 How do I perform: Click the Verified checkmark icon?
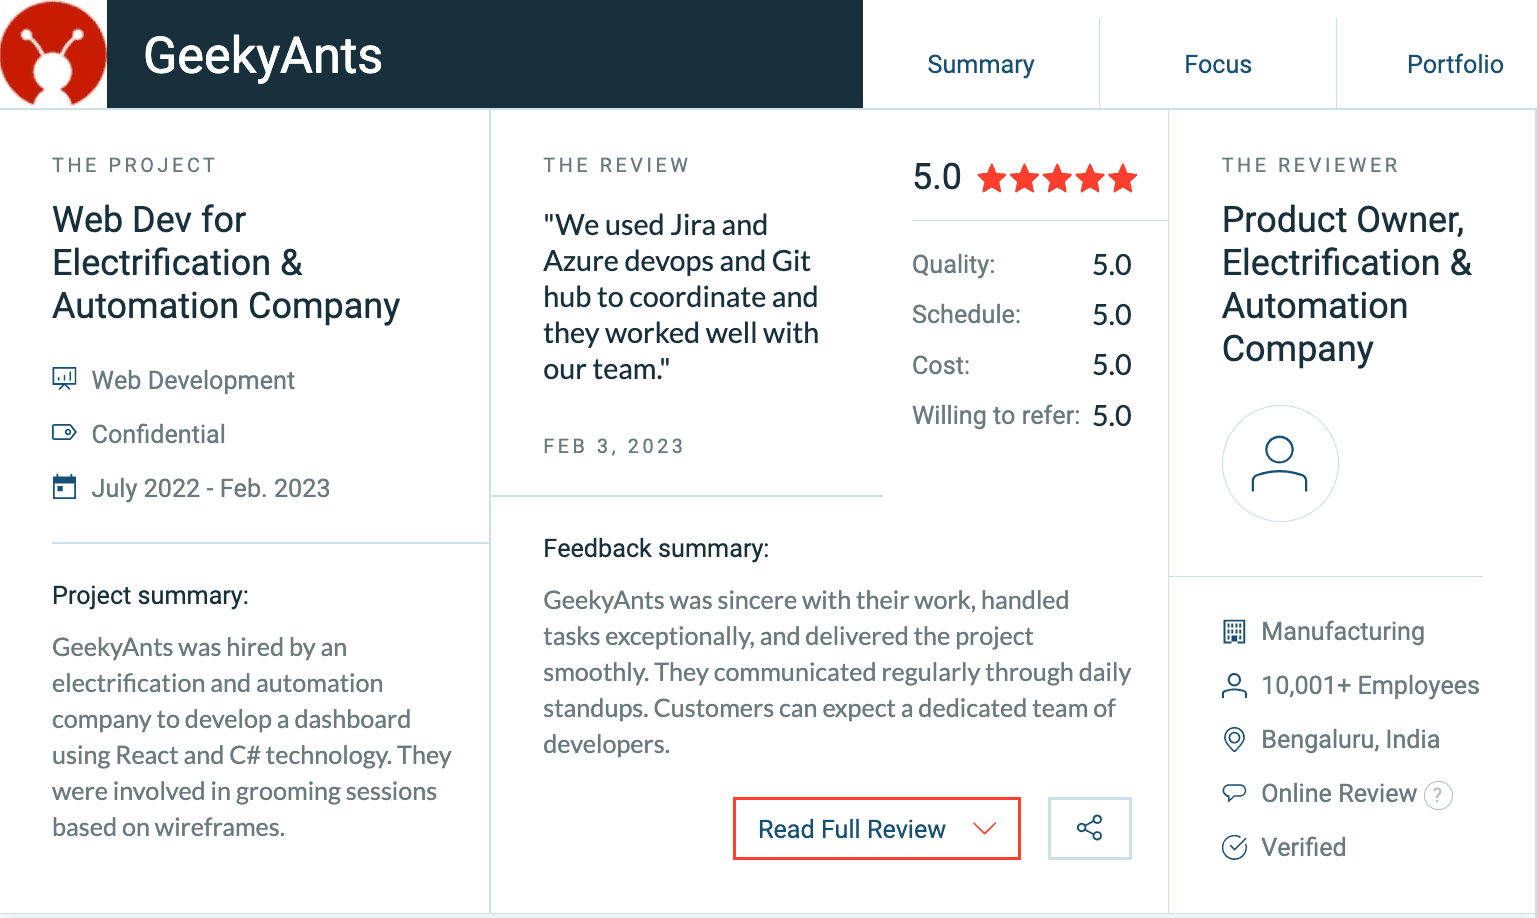click(x=1235, y=847)
